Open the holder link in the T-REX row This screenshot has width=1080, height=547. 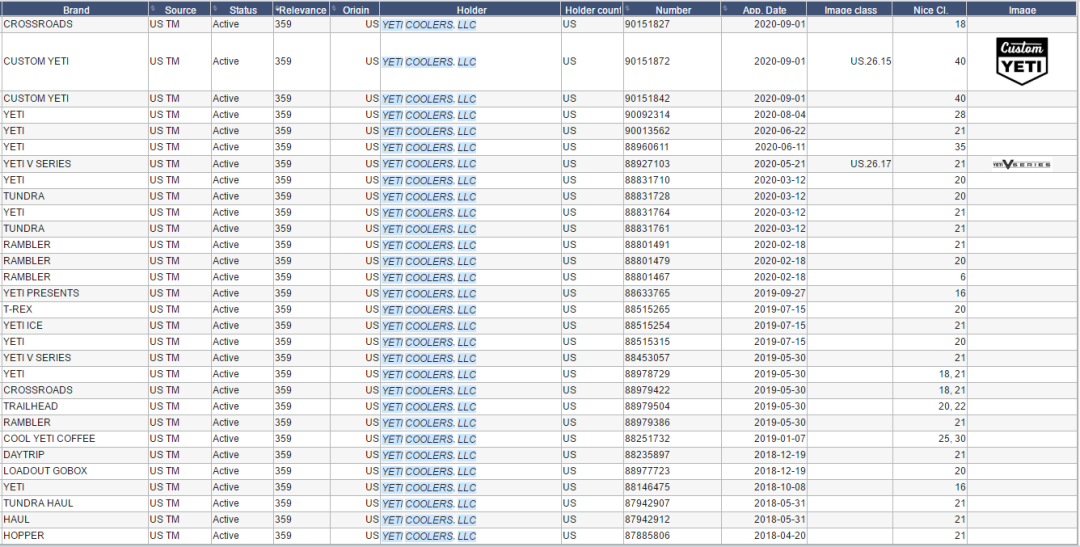click(x=429, y=309)
